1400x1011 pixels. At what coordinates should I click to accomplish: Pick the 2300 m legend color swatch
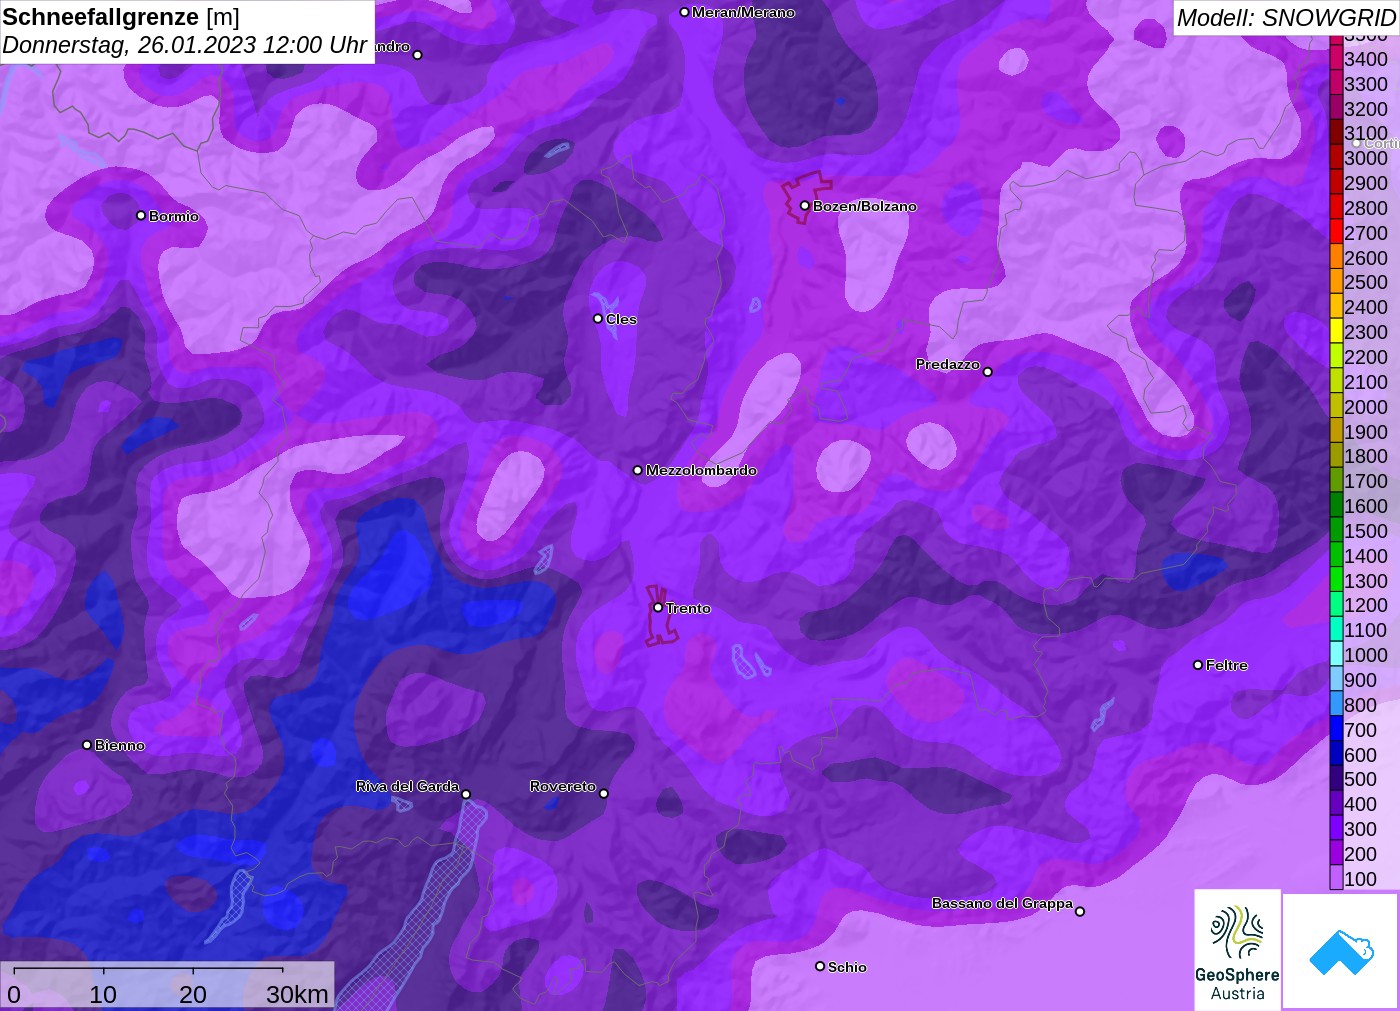pyautogui.click(x=1336, y=331)
